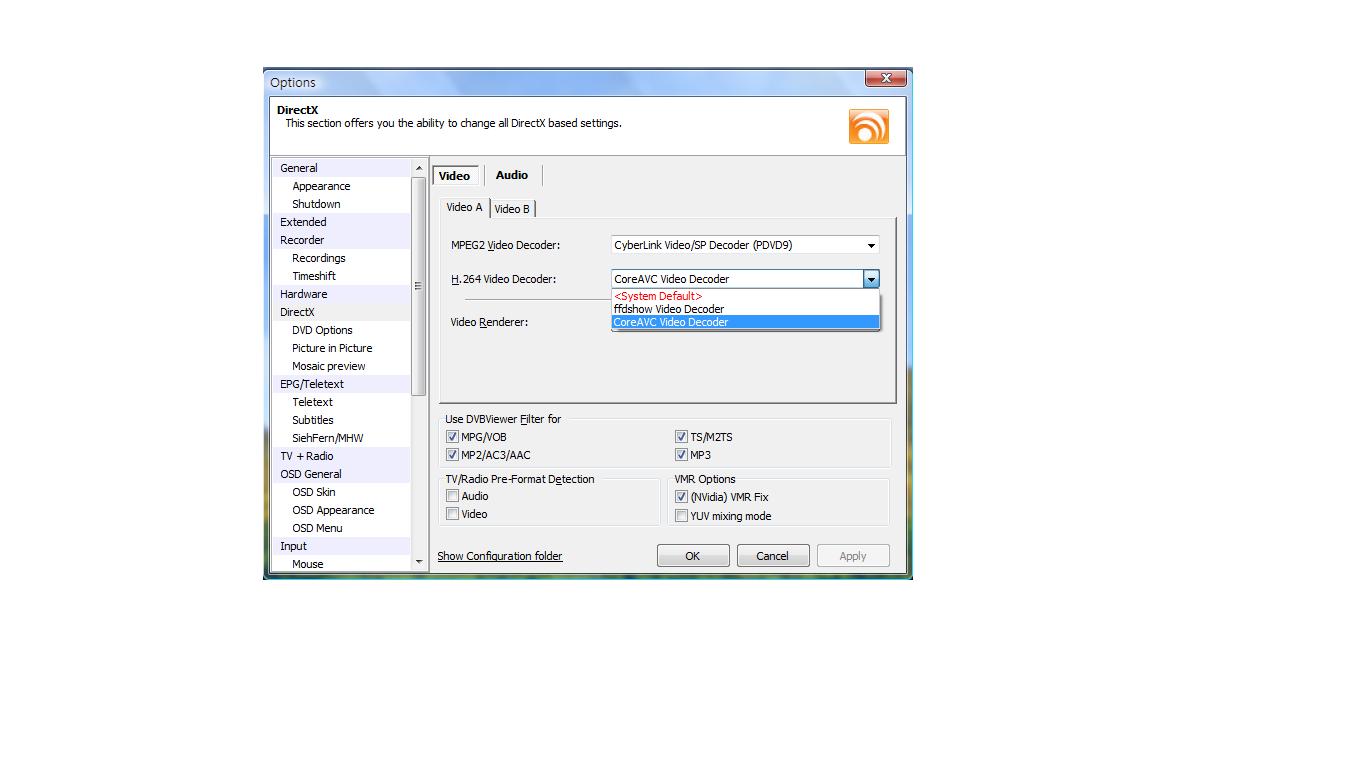
Task: Switch to the Audio tab
Action: point(512,175)
